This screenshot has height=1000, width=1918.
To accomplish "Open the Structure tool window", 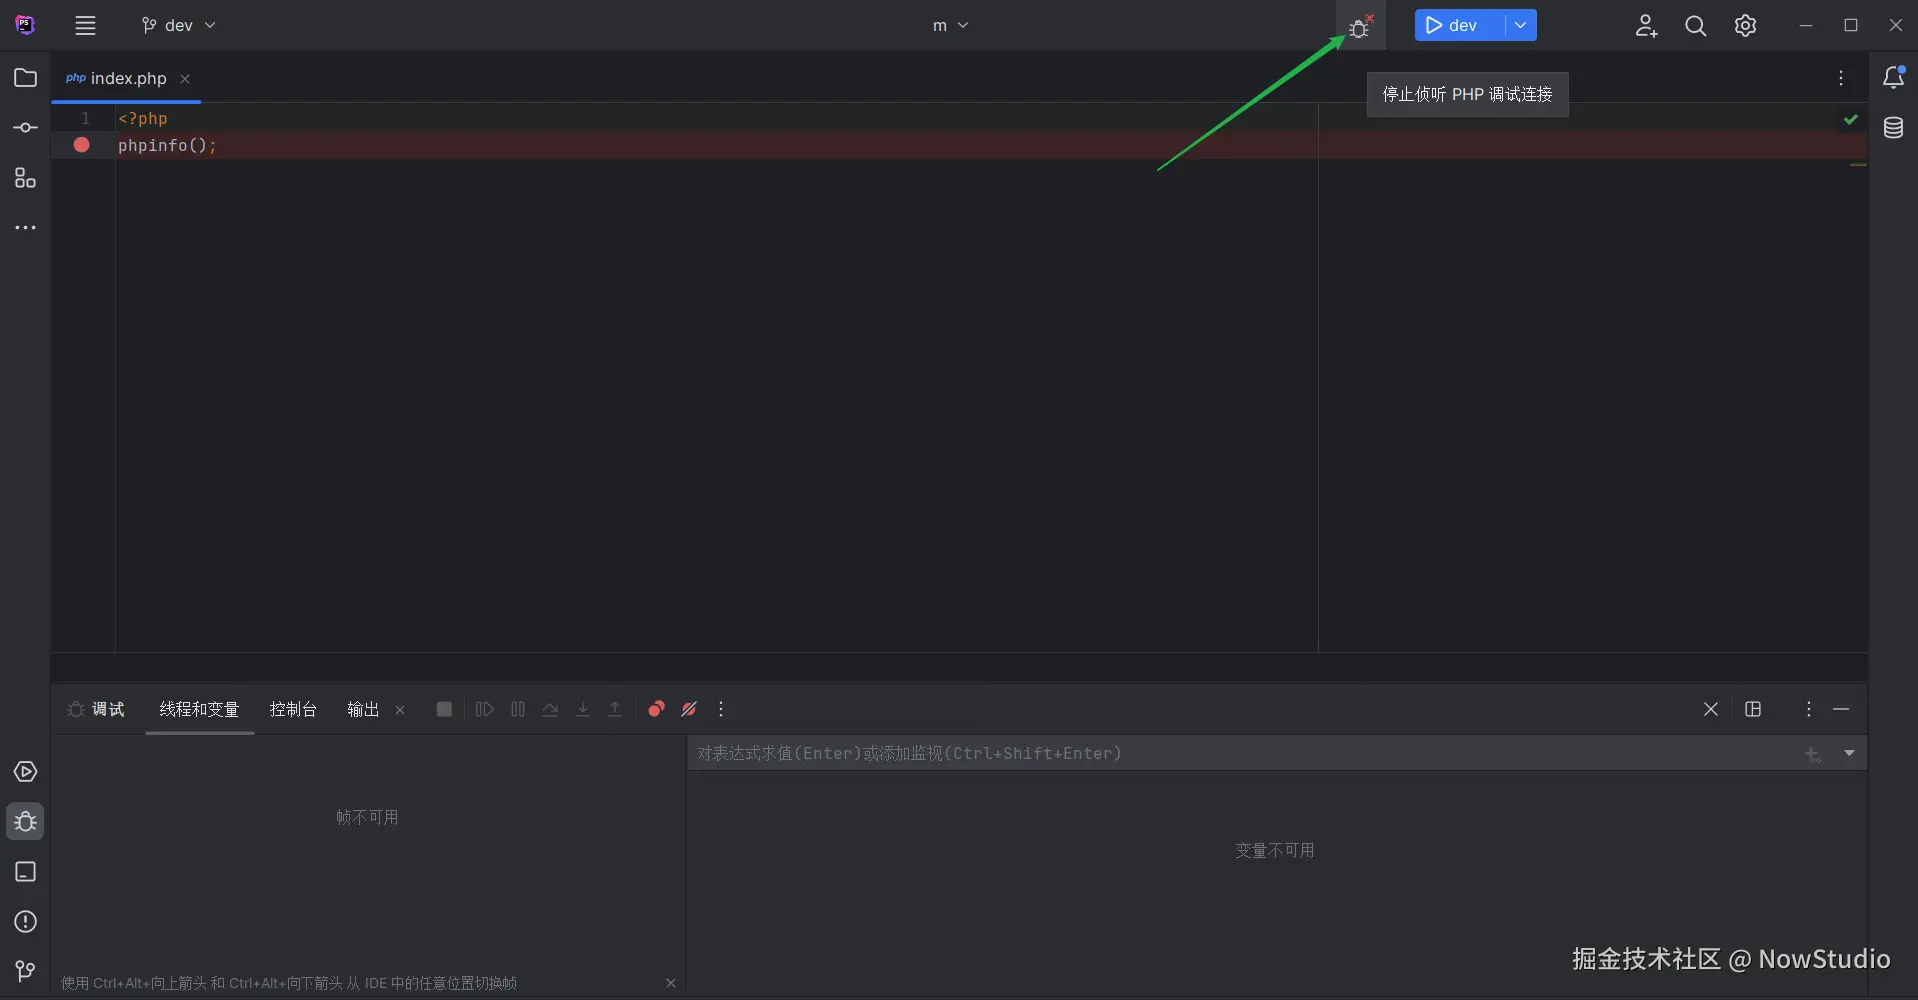I will 26,178.
